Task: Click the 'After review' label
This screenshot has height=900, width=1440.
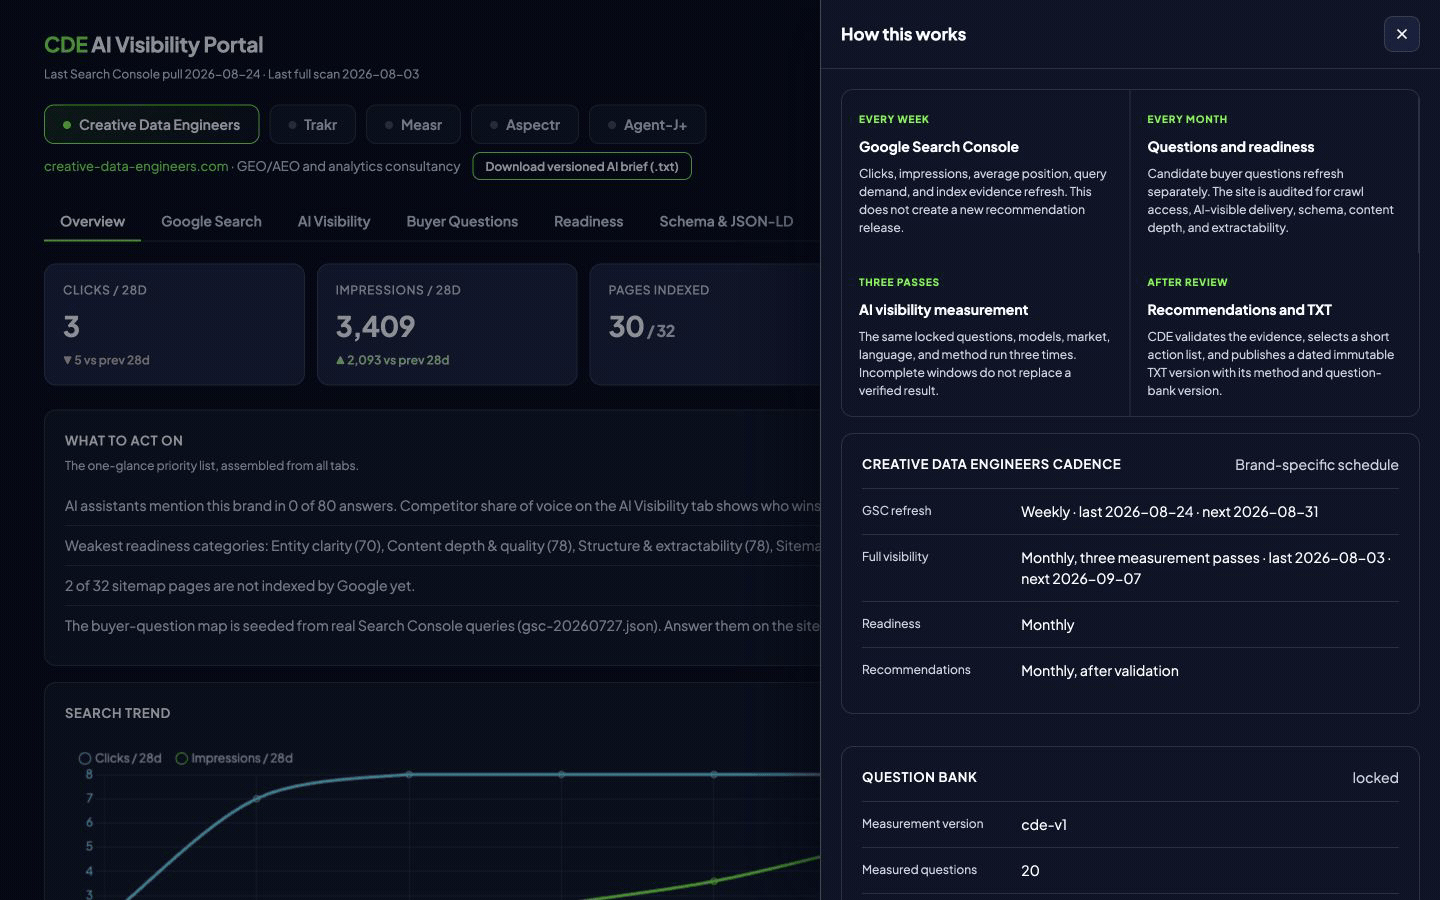Action: 1187,282
